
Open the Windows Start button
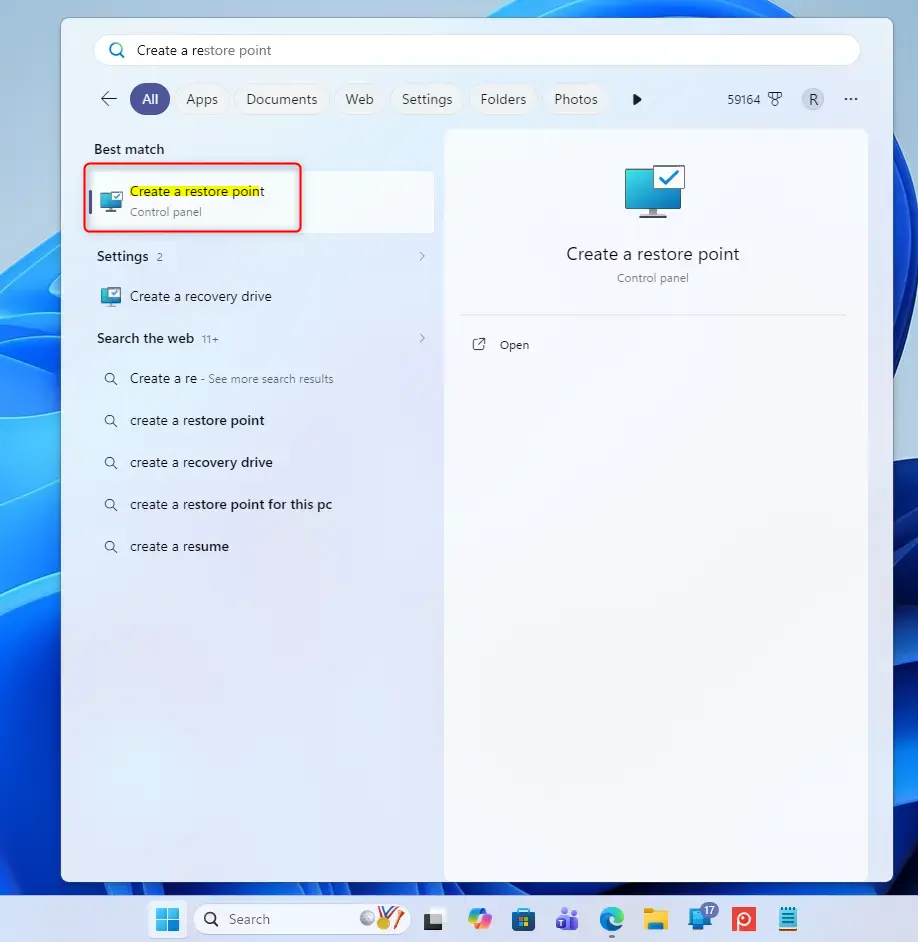click(168, 919)
